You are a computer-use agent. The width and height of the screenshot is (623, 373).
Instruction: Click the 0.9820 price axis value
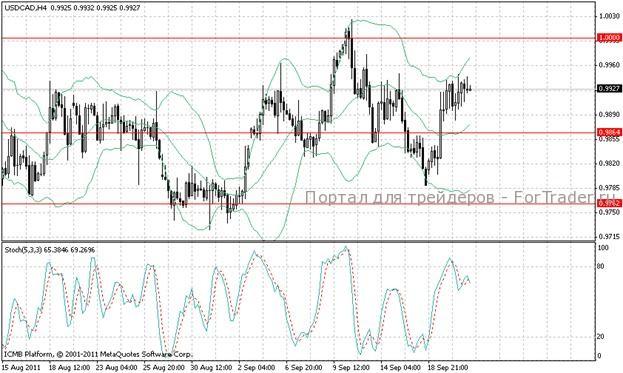coord(609,163)
